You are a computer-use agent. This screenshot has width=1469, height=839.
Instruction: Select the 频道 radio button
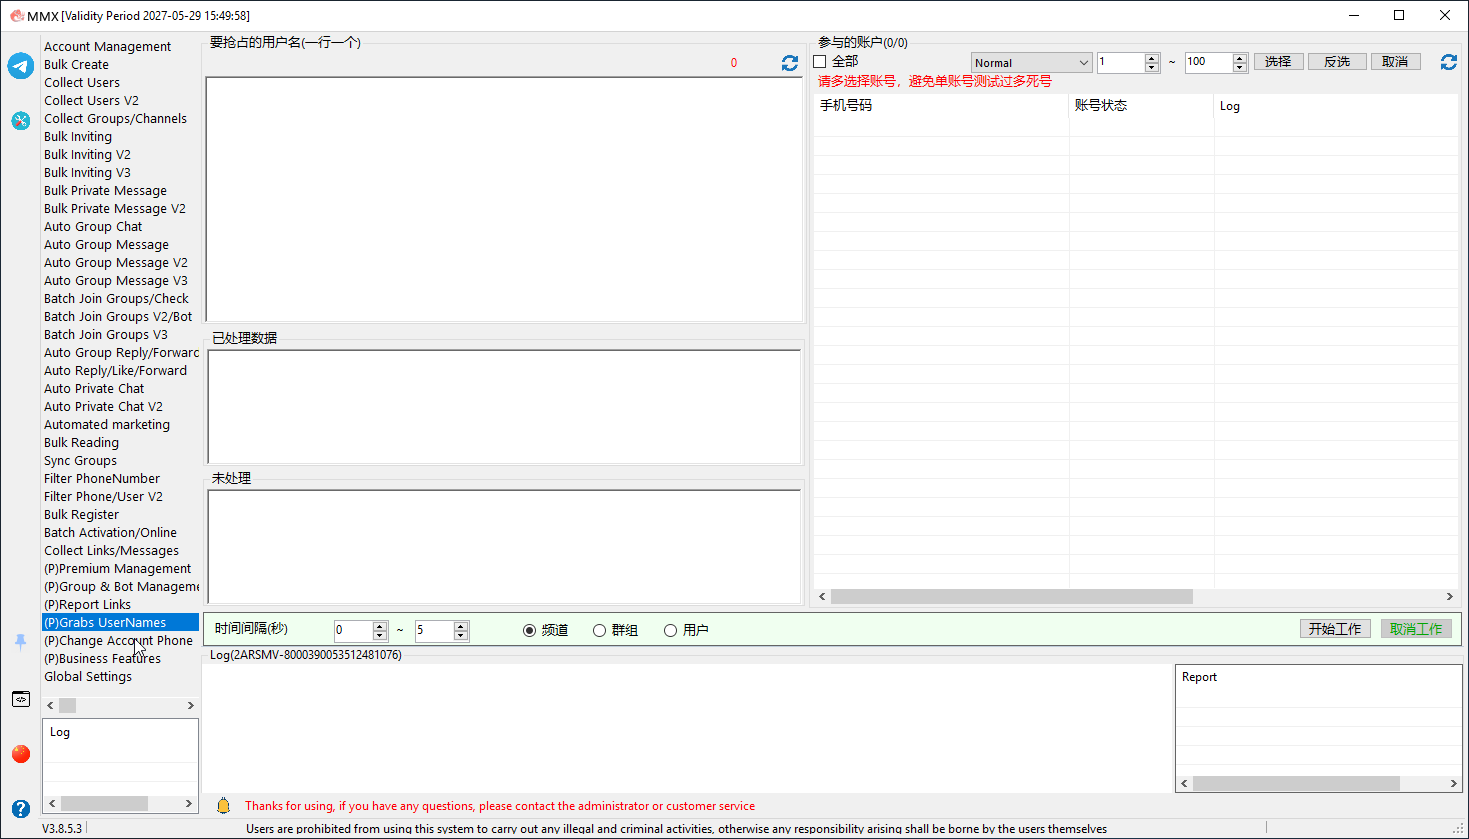(x=529, y=630)
